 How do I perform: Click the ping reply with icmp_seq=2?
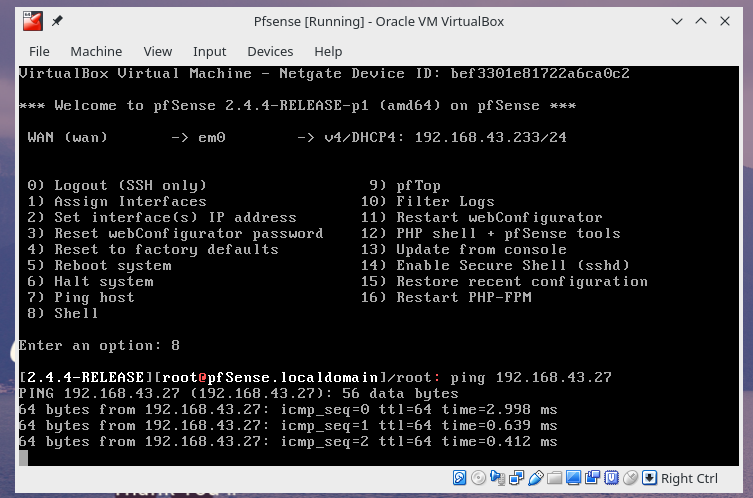point(288,441)
